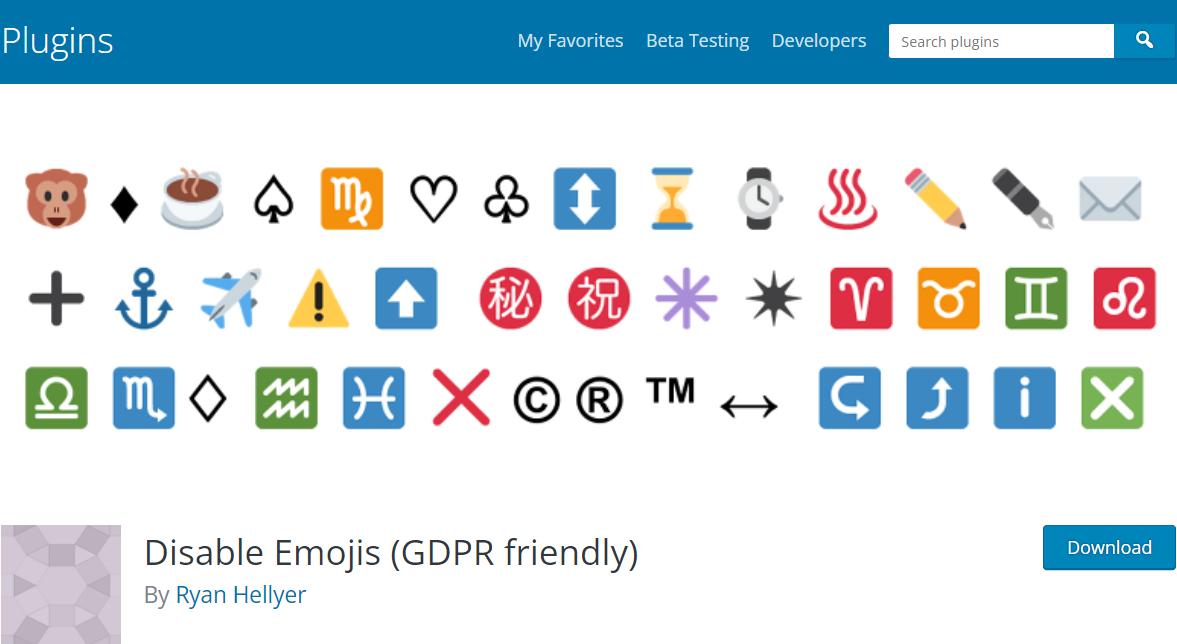Click the magnifier search button

(1145, 41)
